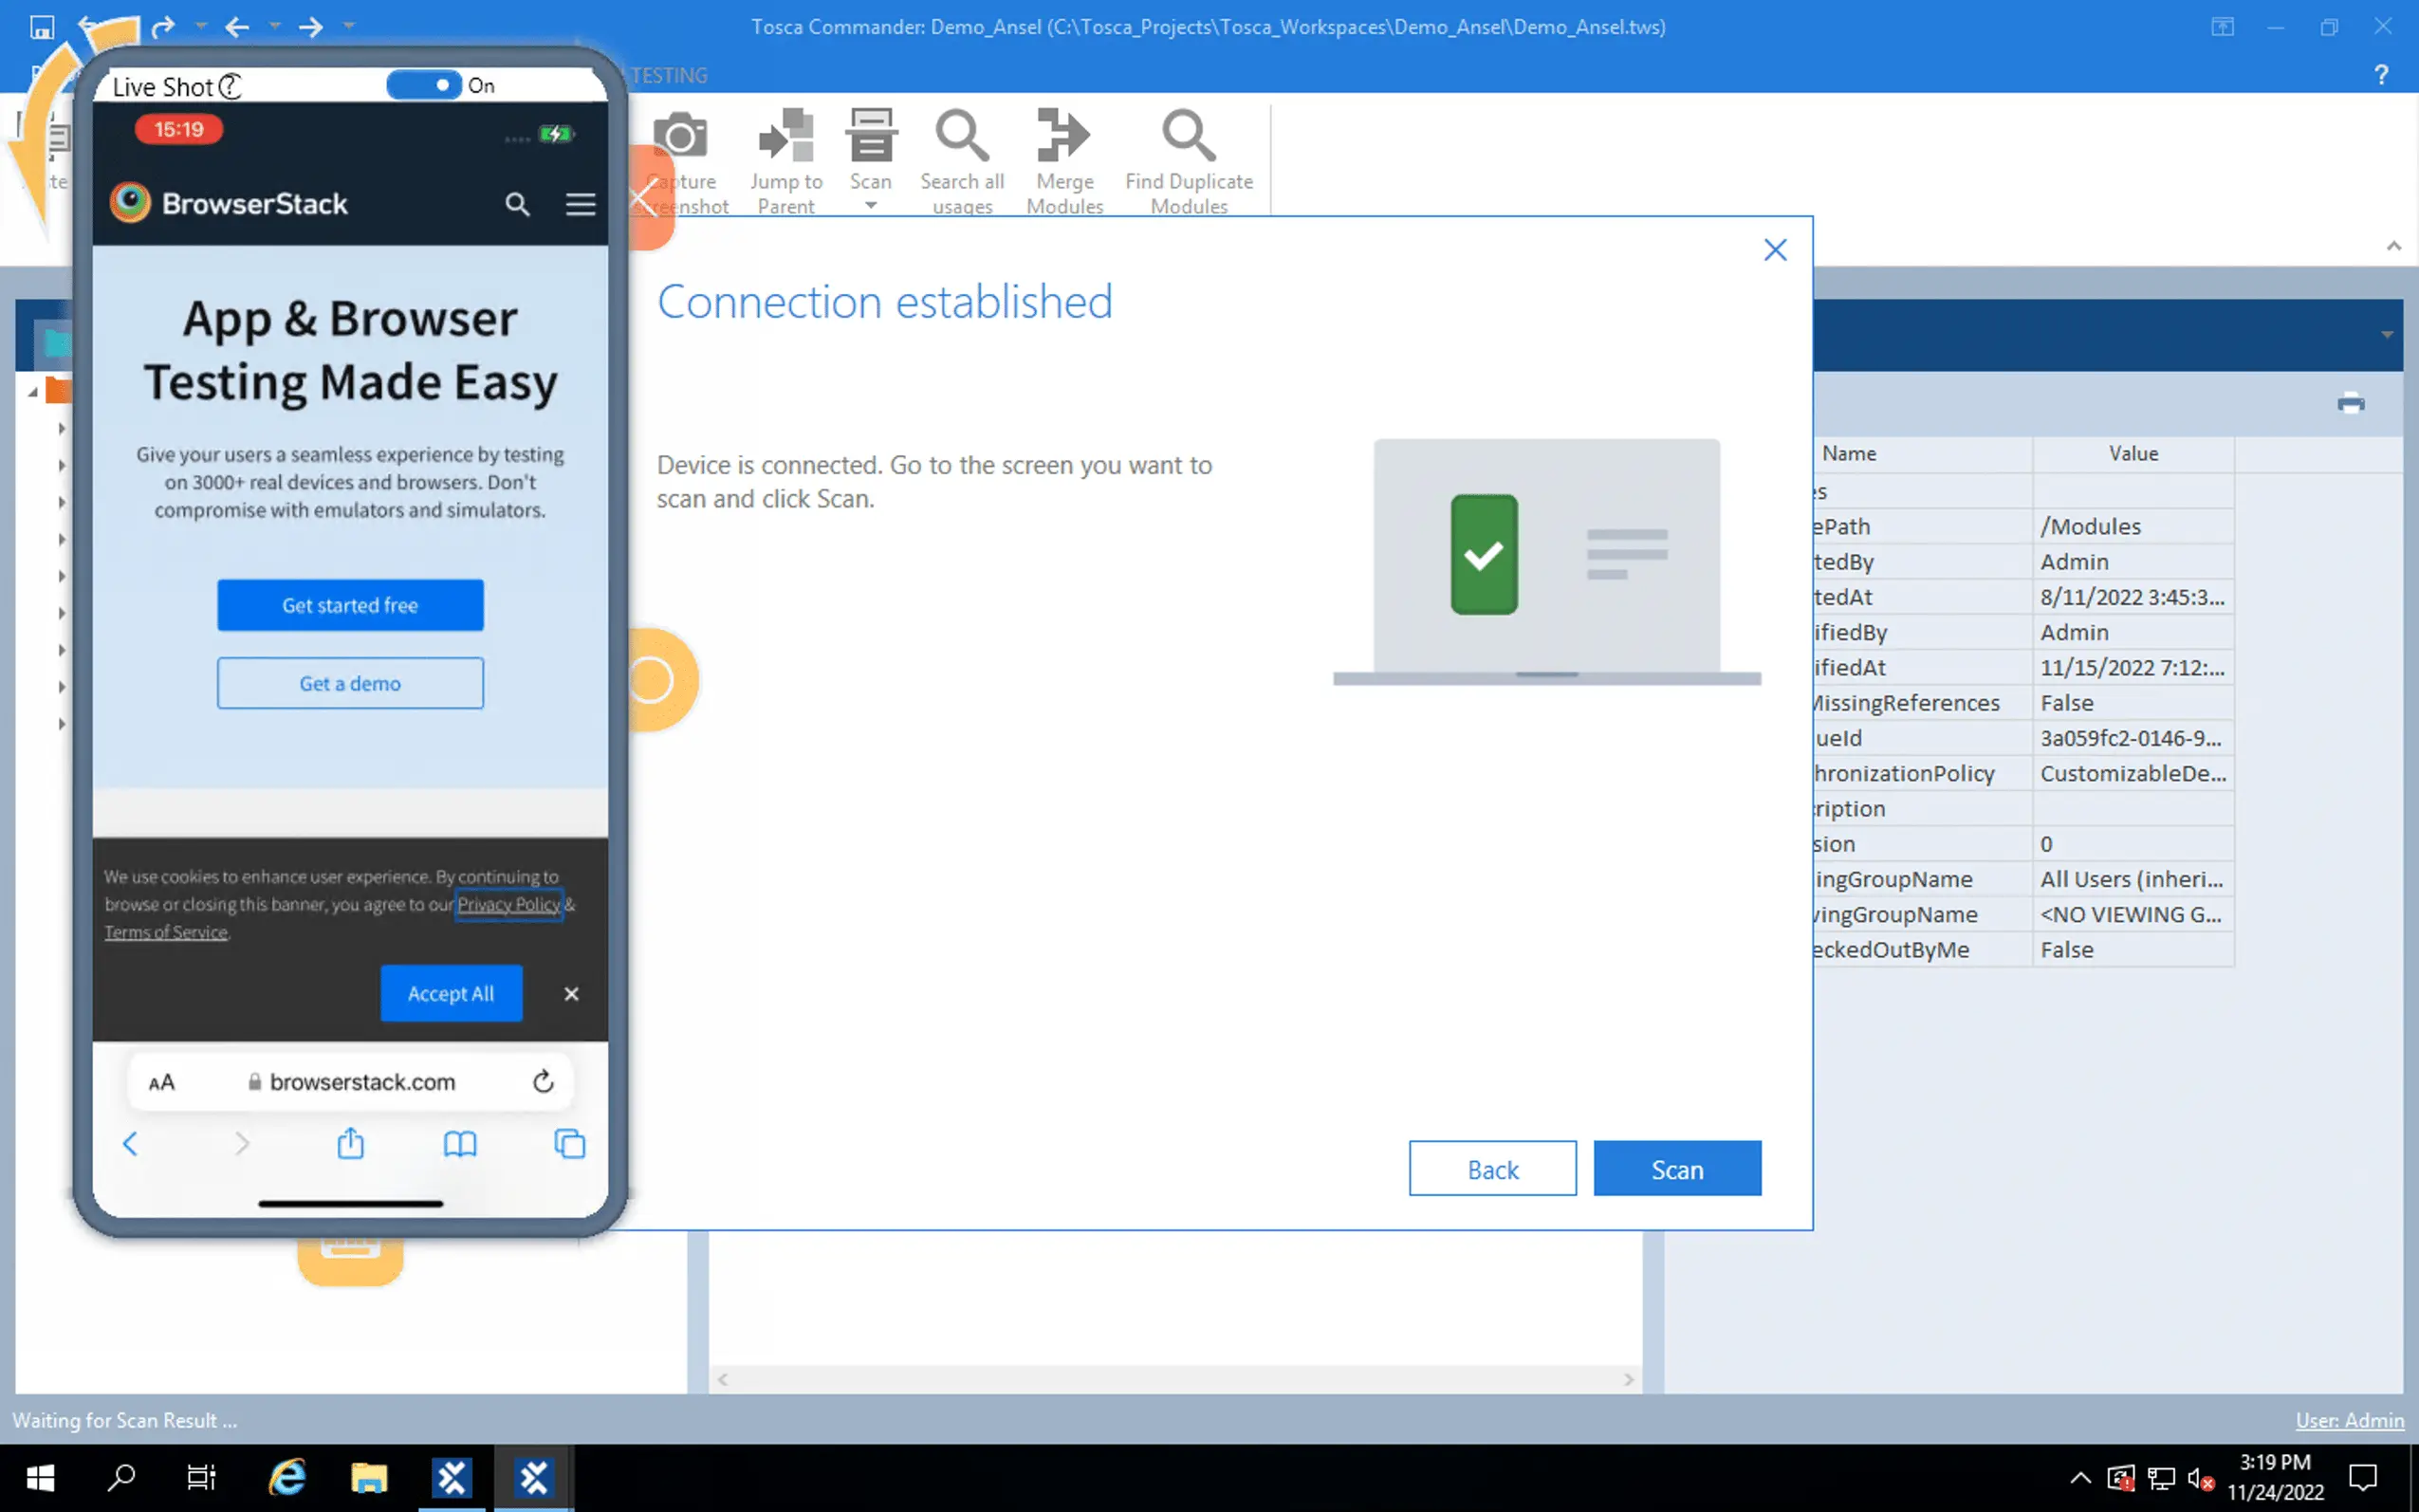Click Find Duplicate Modules icon

tap(1188, 135)
